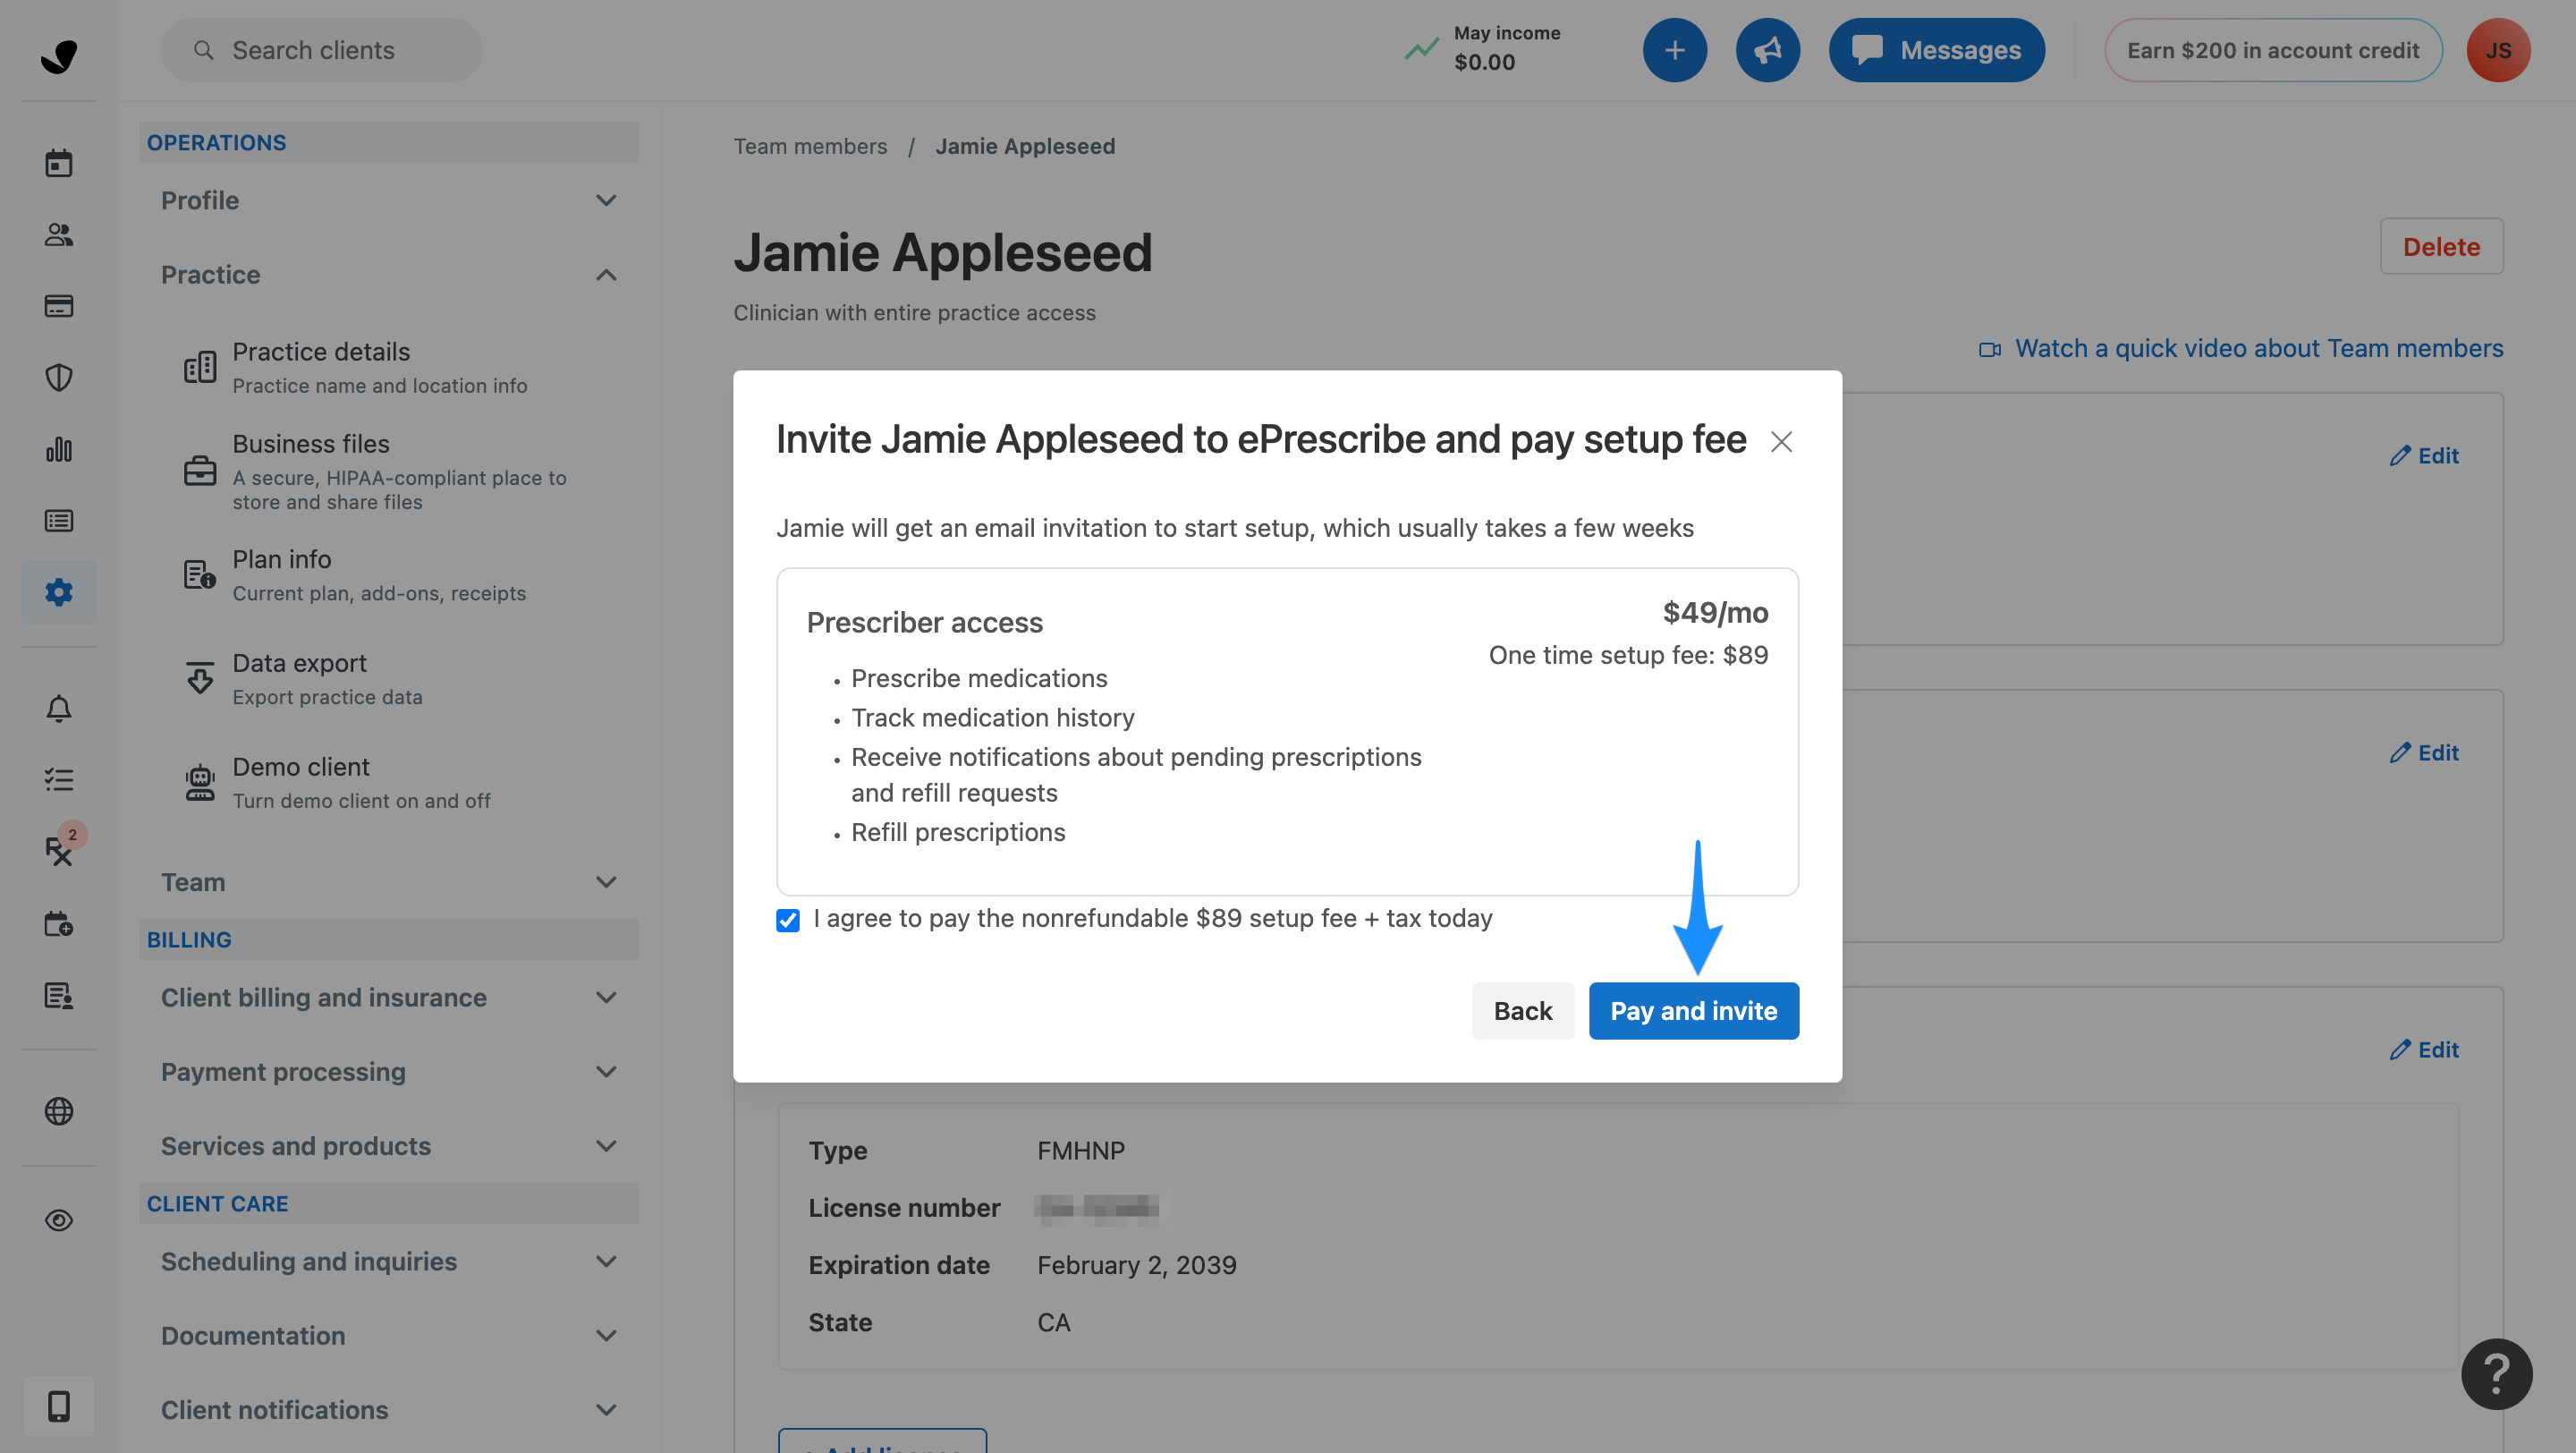The height and width of the screenshot is (1453, 2576).
Task: Expand Services and products section
Action: (x=388, y=1145)
